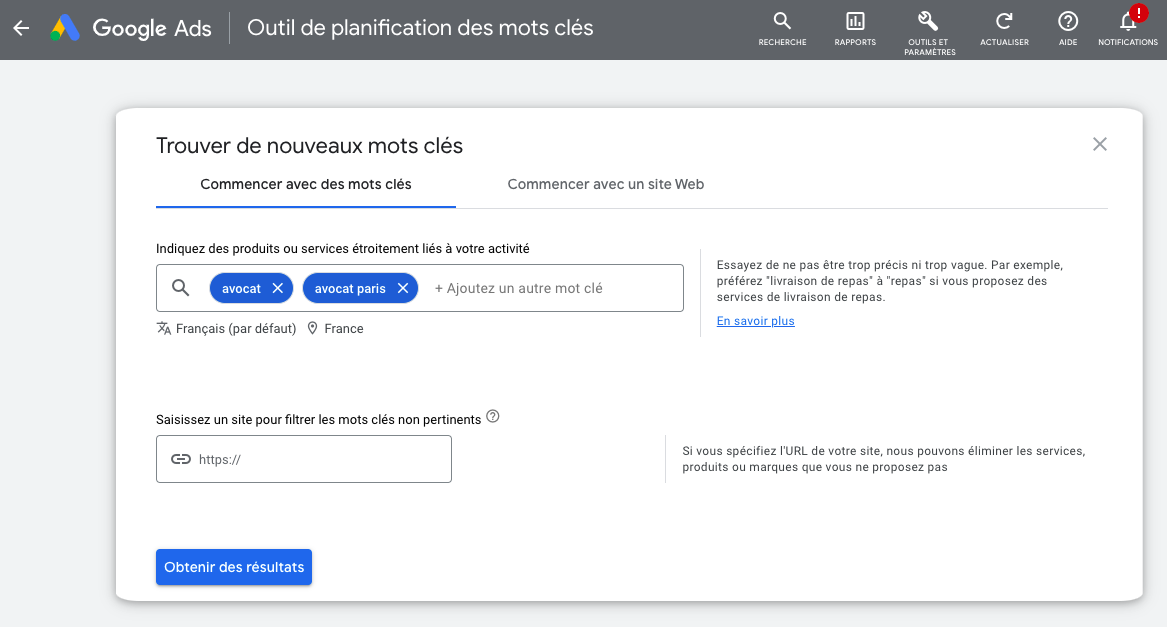1167x627 pixels.
Task: Open the Aide help icon
Action: (1068, 22)
